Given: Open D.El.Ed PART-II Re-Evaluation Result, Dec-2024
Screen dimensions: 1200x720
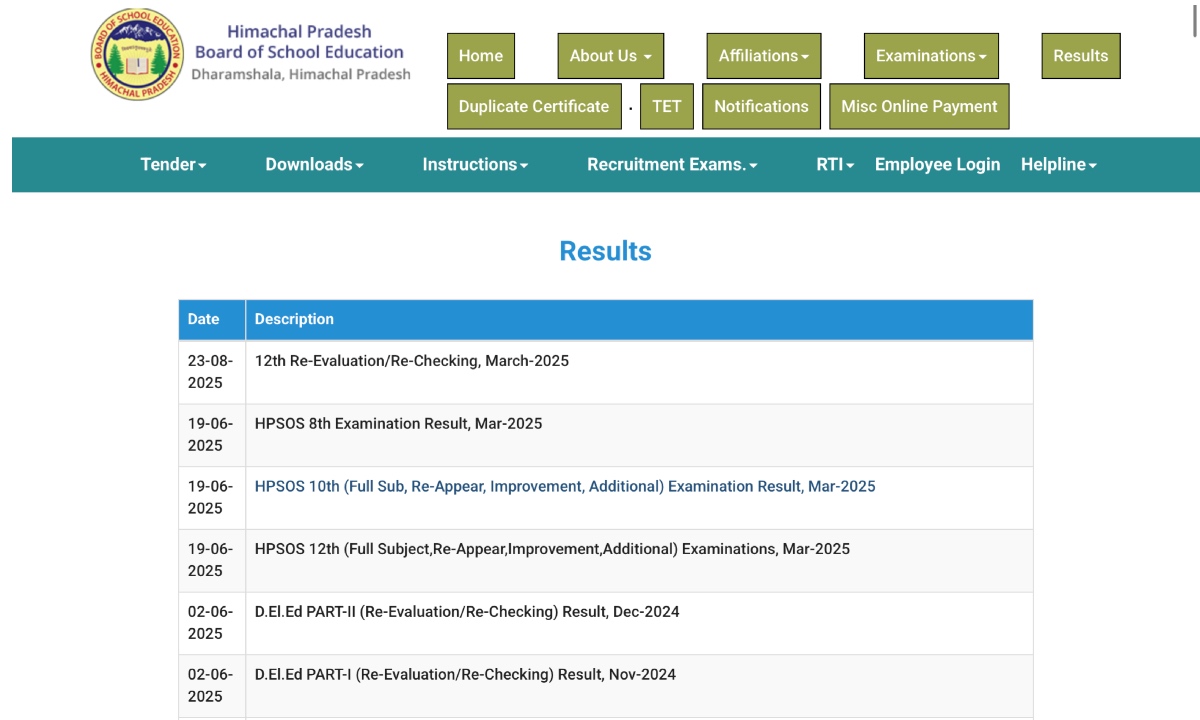Looking at the screenshot, I should point(467,612).
